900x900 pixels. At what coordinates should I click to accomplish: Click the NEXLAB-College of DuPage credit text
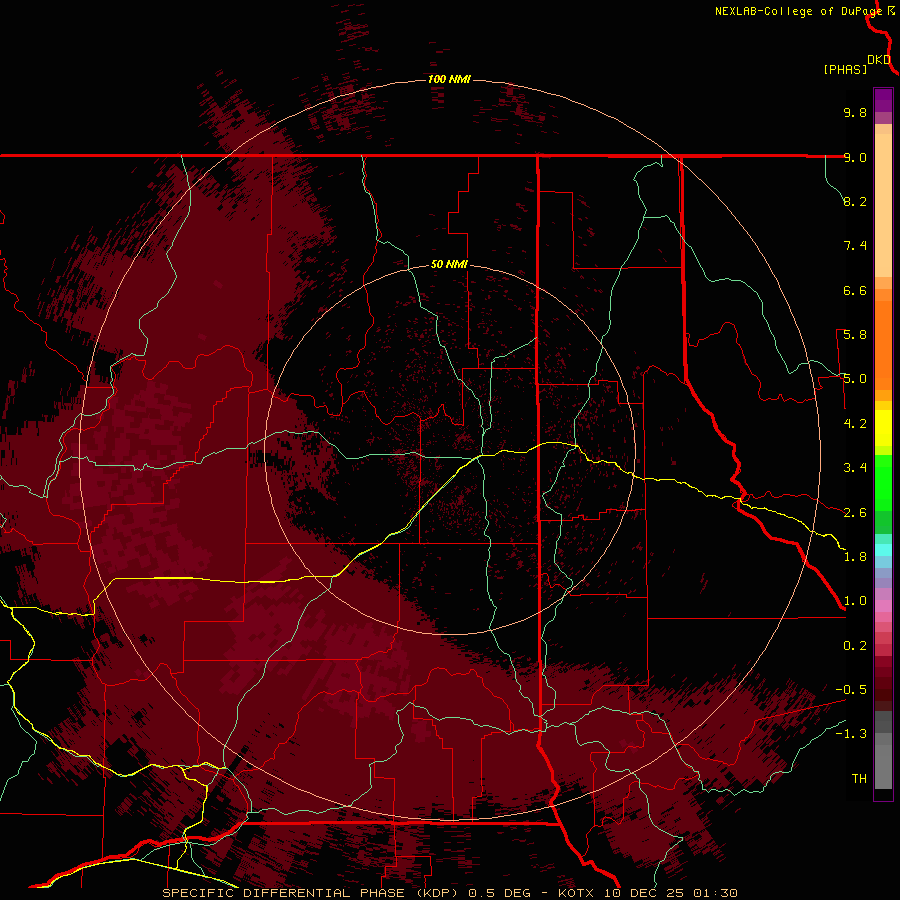point(800,11)
